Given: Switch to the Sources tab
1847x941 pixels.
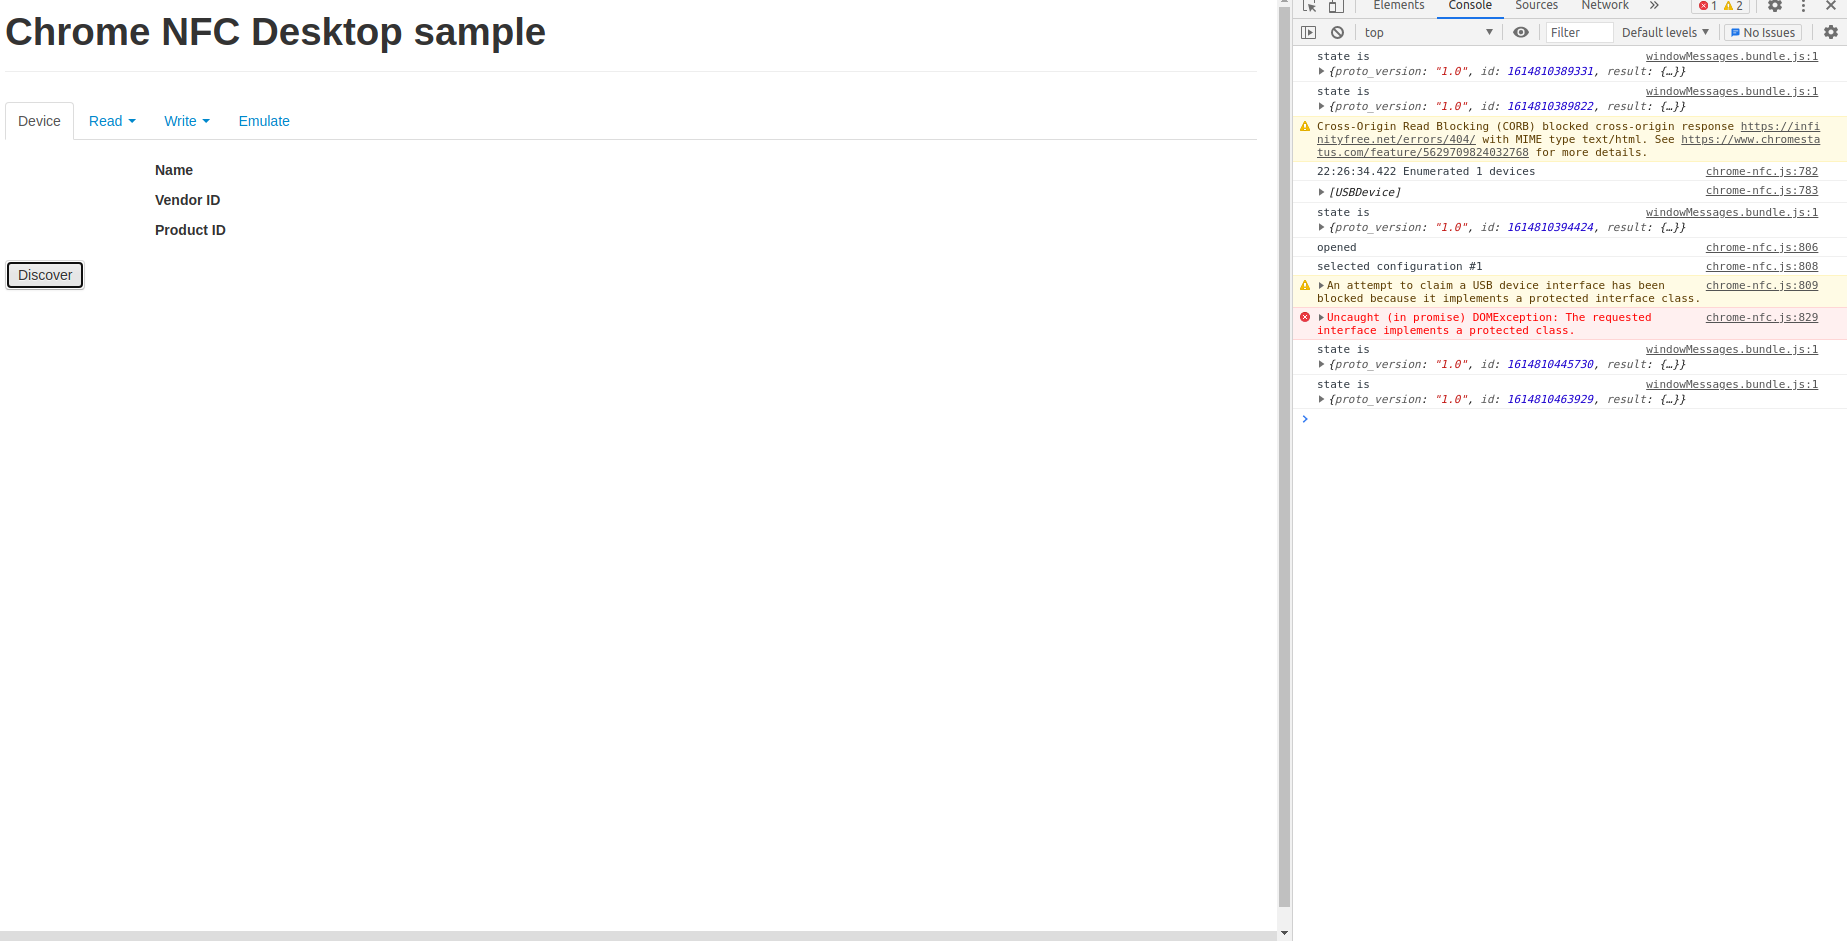Looking at the screenshot, I should pyautogui.click(x=1536, y=6).
